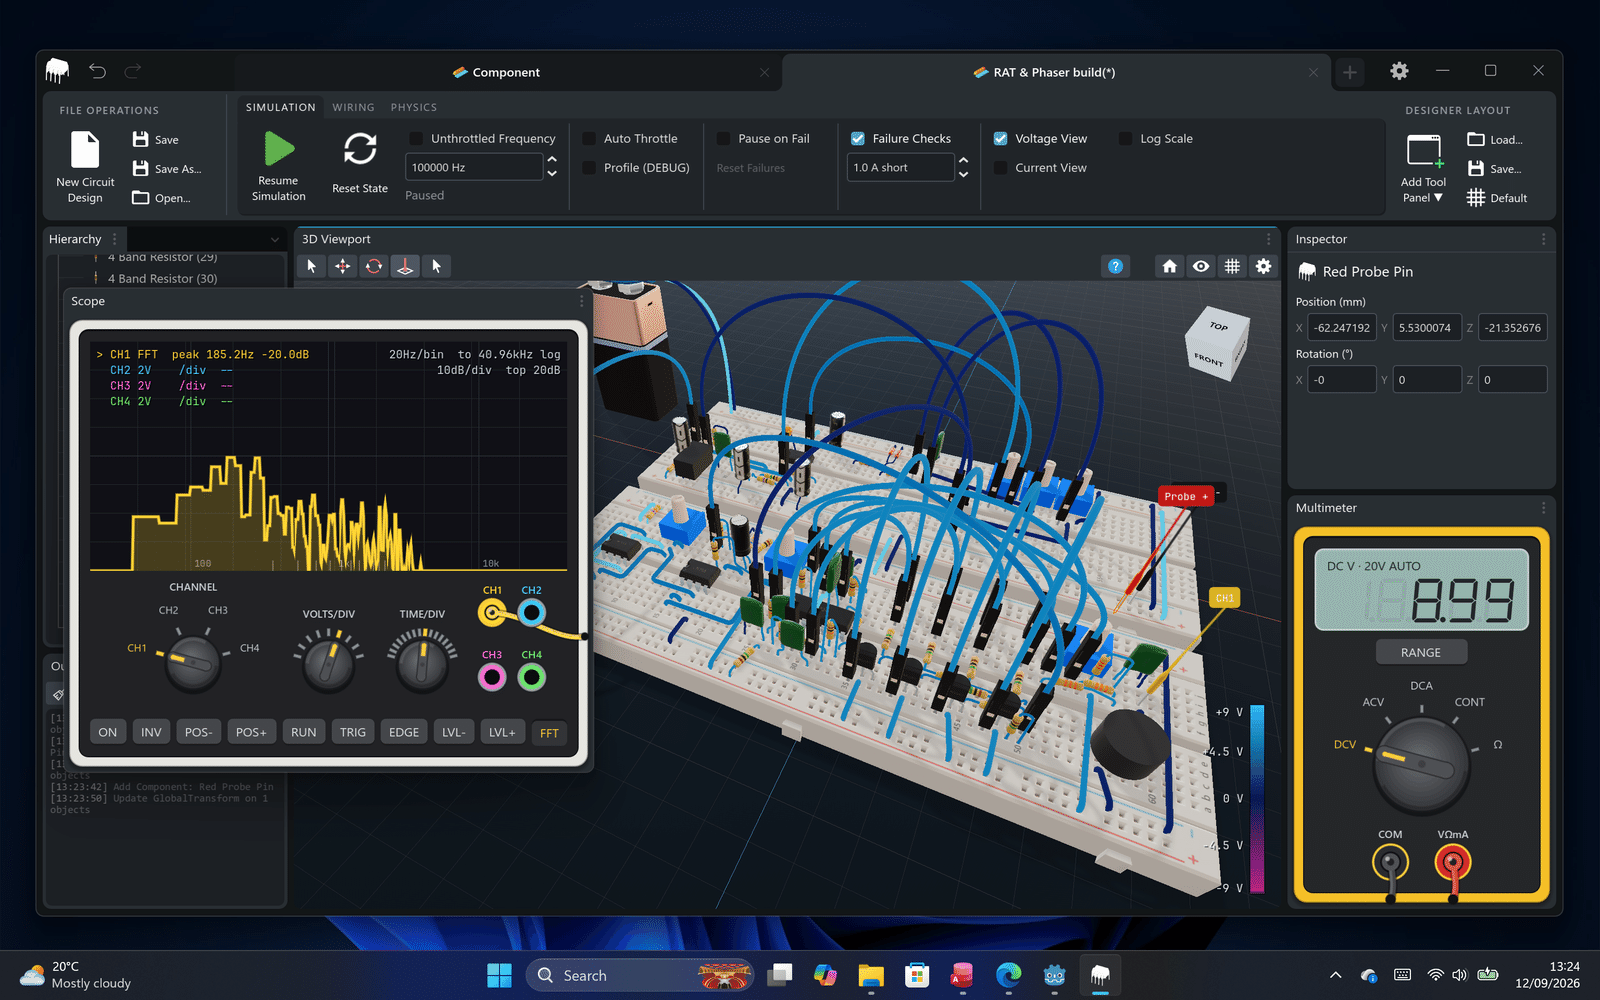The width and height of the screenshot is (1600, 1000).
Task: Toggle viewport visibility eye icon
Action: click(x=1201, y=266)
